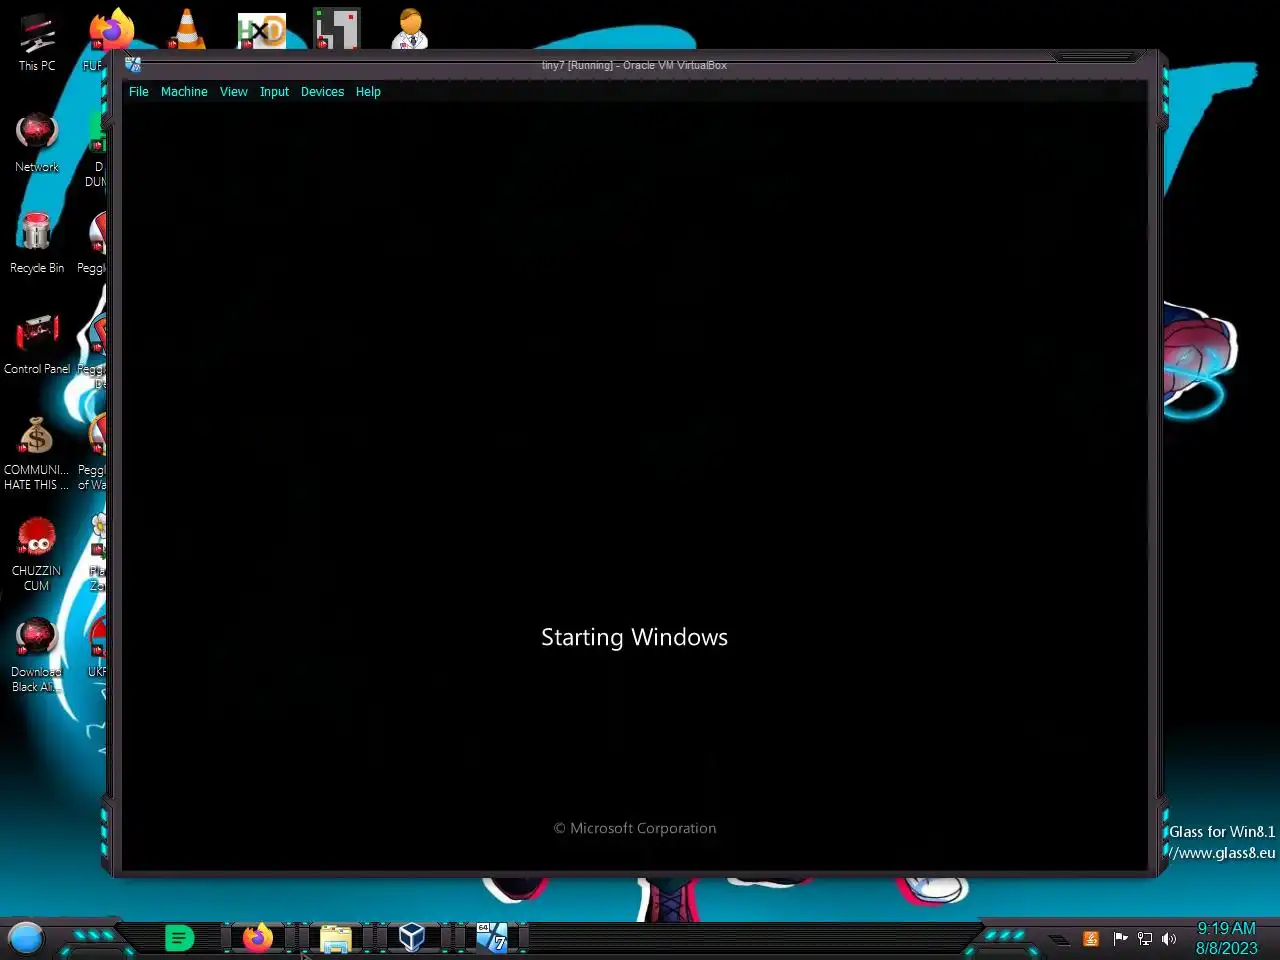The height and width of the screenshot is (960, 1280).
Task: Select the Recycle Bin desktop icon
Action: coord(37,243)
